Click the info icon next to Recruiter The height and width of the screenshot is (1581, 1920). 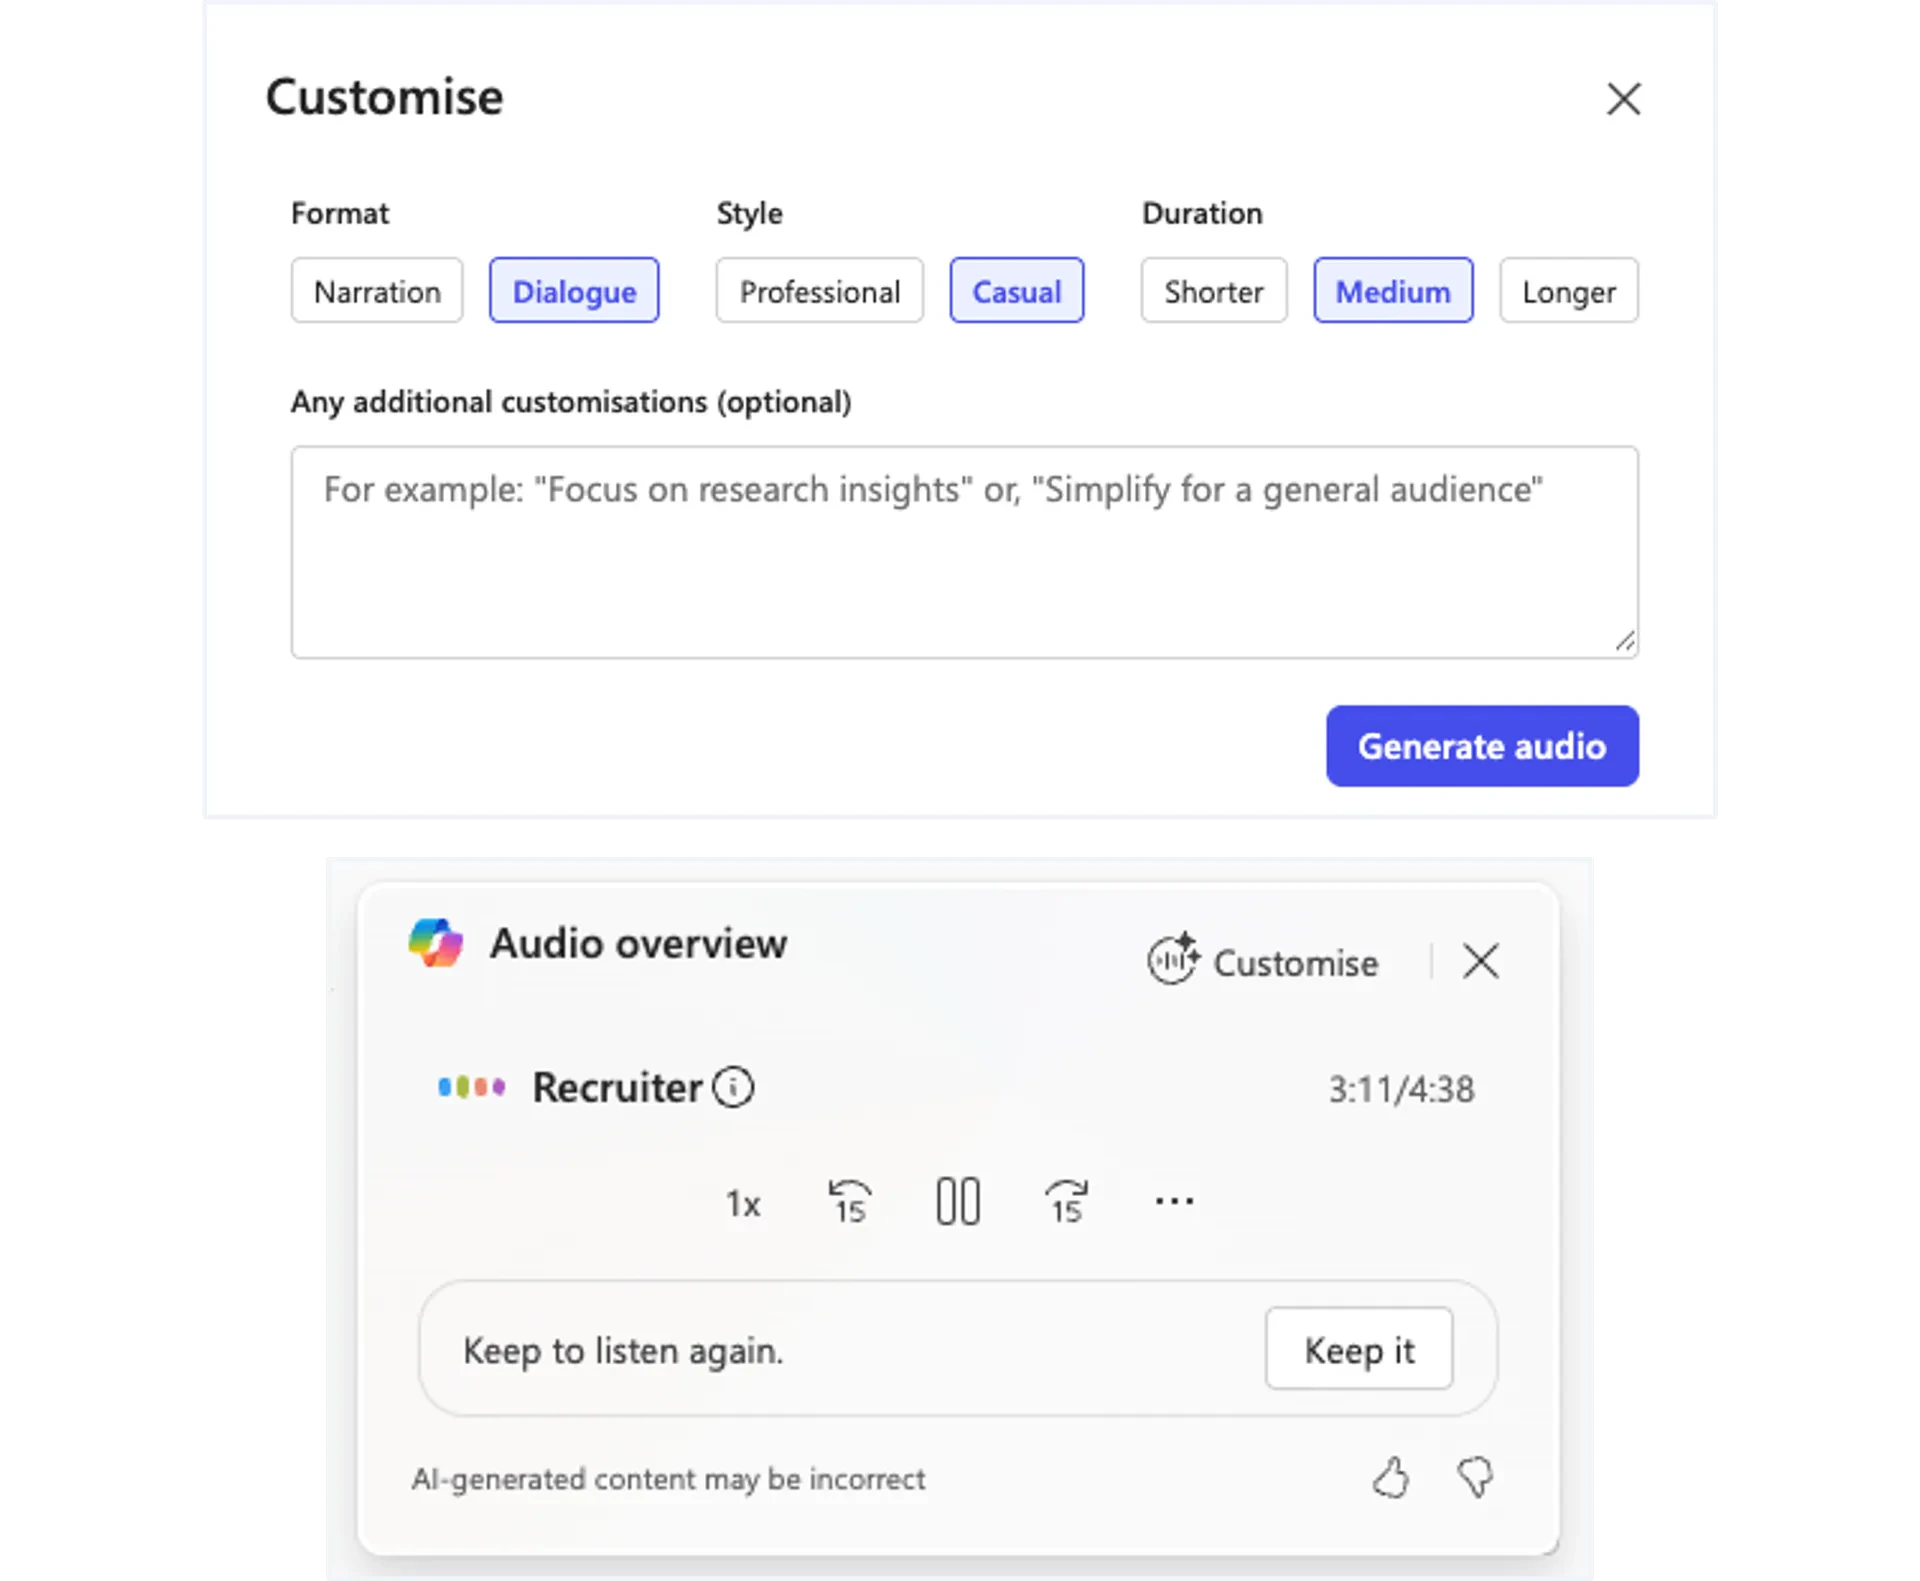click(735, 1088)
